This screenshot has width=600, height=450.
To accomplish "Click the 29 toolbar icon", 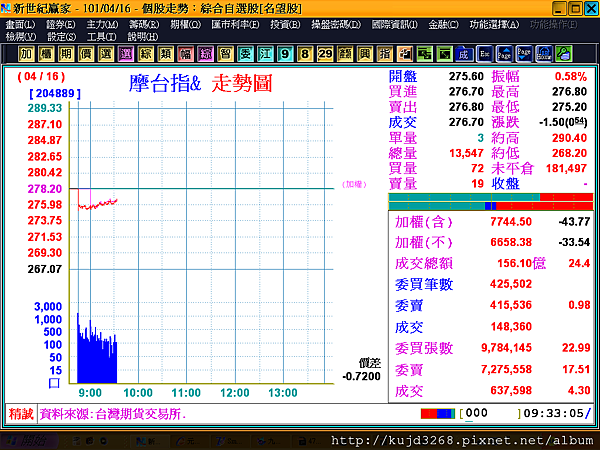I will (x=325, y=54).
